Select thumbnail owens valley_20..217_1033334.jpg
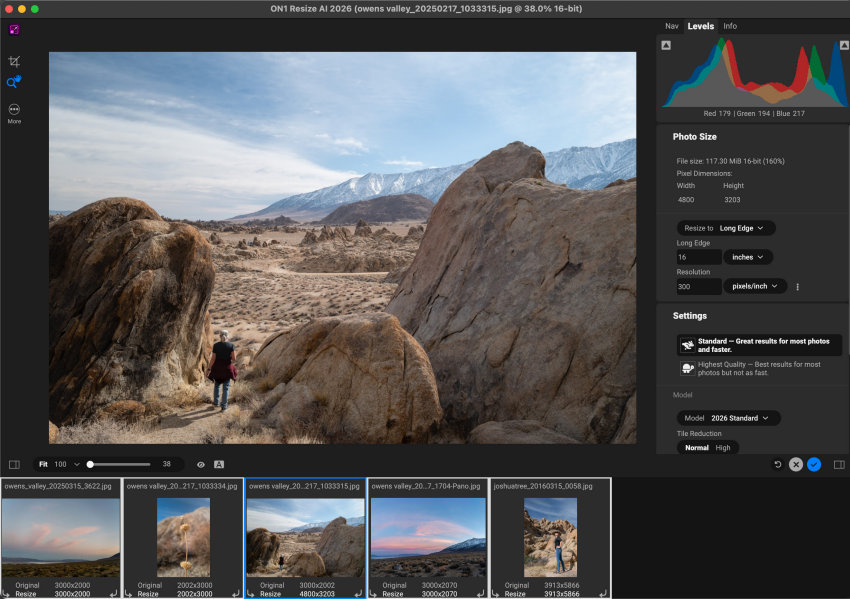 pyautogui.click(x=183, y=538)
